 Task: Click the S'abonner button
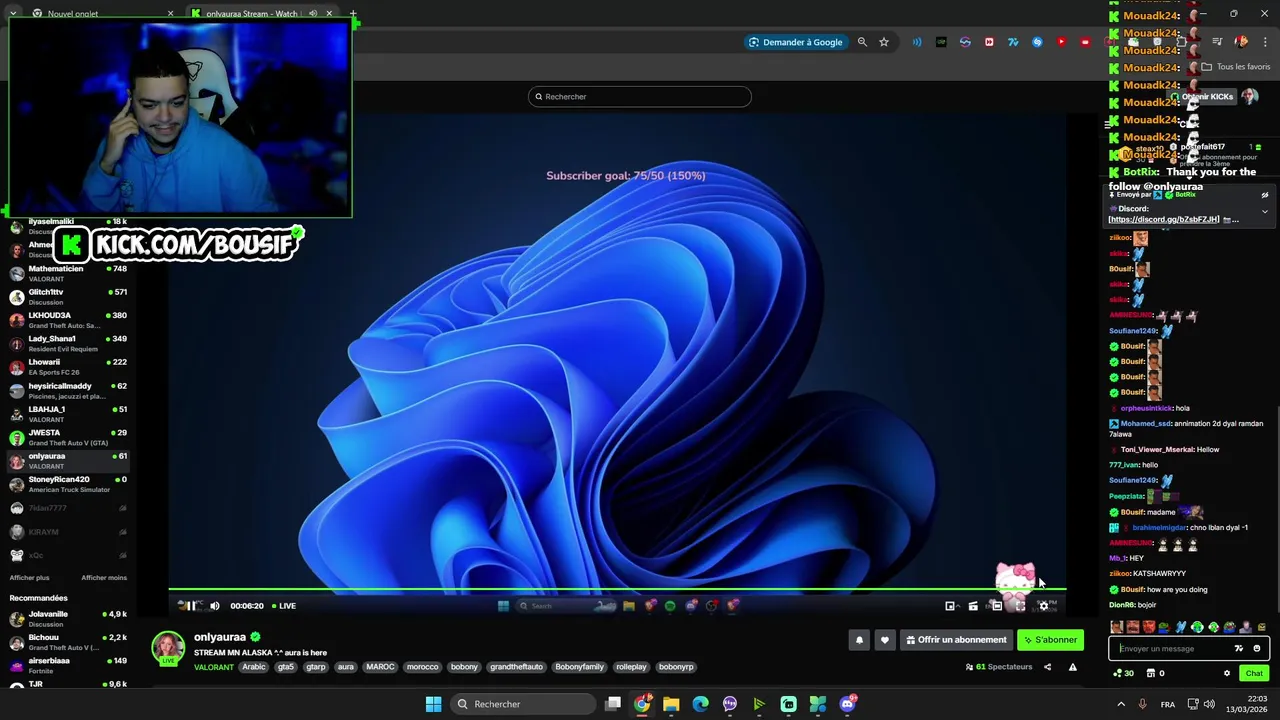(1051, 640)
